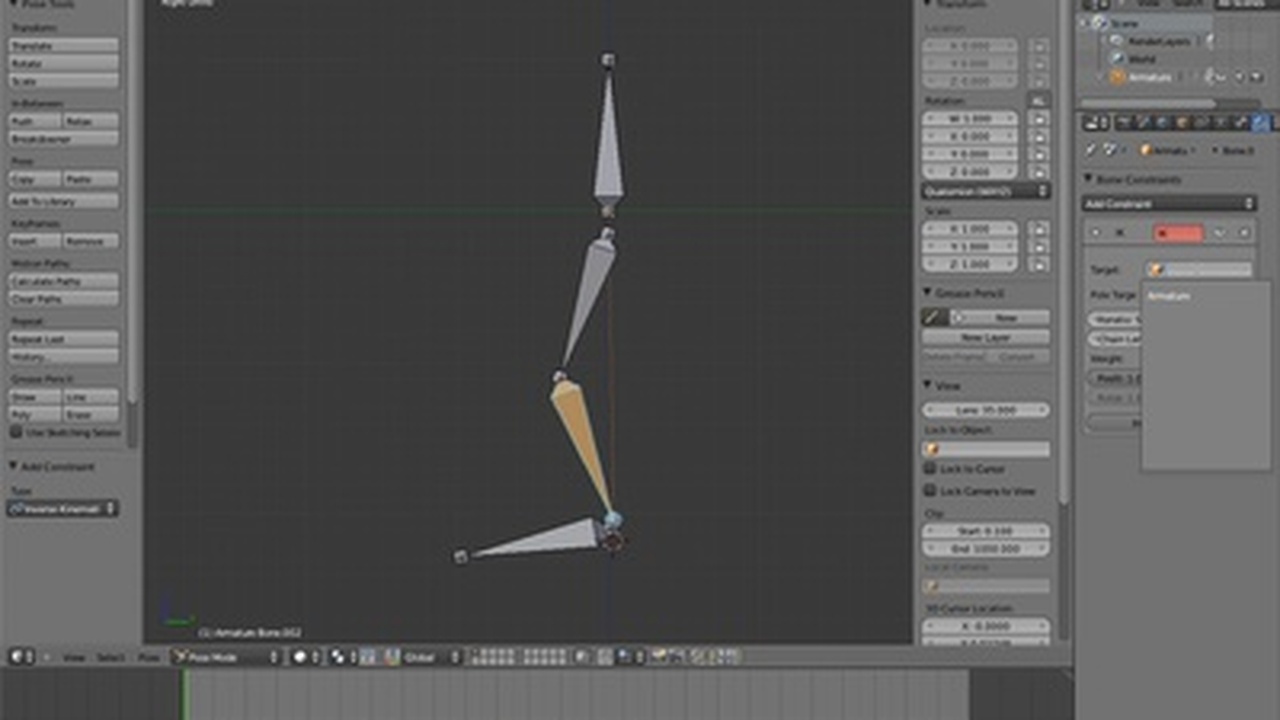Open the Viewport Shading icon in 3D view header

point(297,657)
